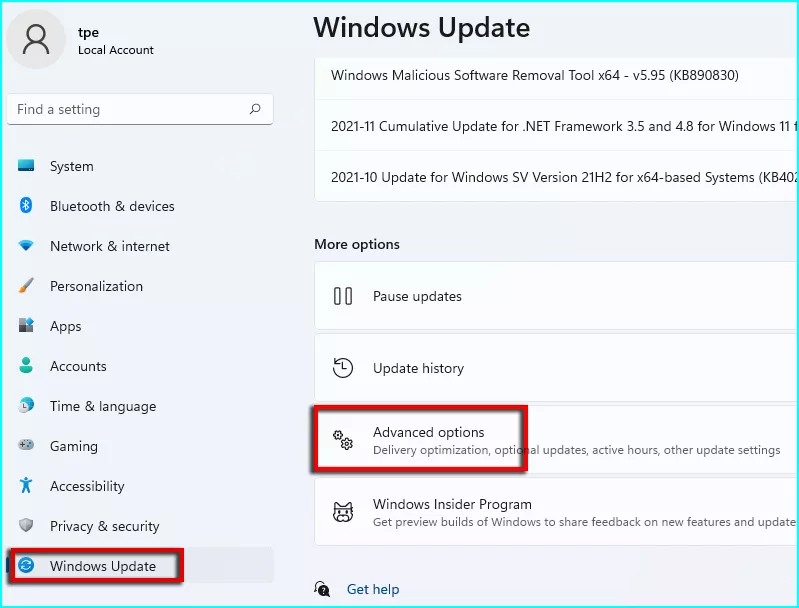This screenshot has width=799, height=608.
Task: Click the user profile avatar icon
Action: (x=36, y=39)
